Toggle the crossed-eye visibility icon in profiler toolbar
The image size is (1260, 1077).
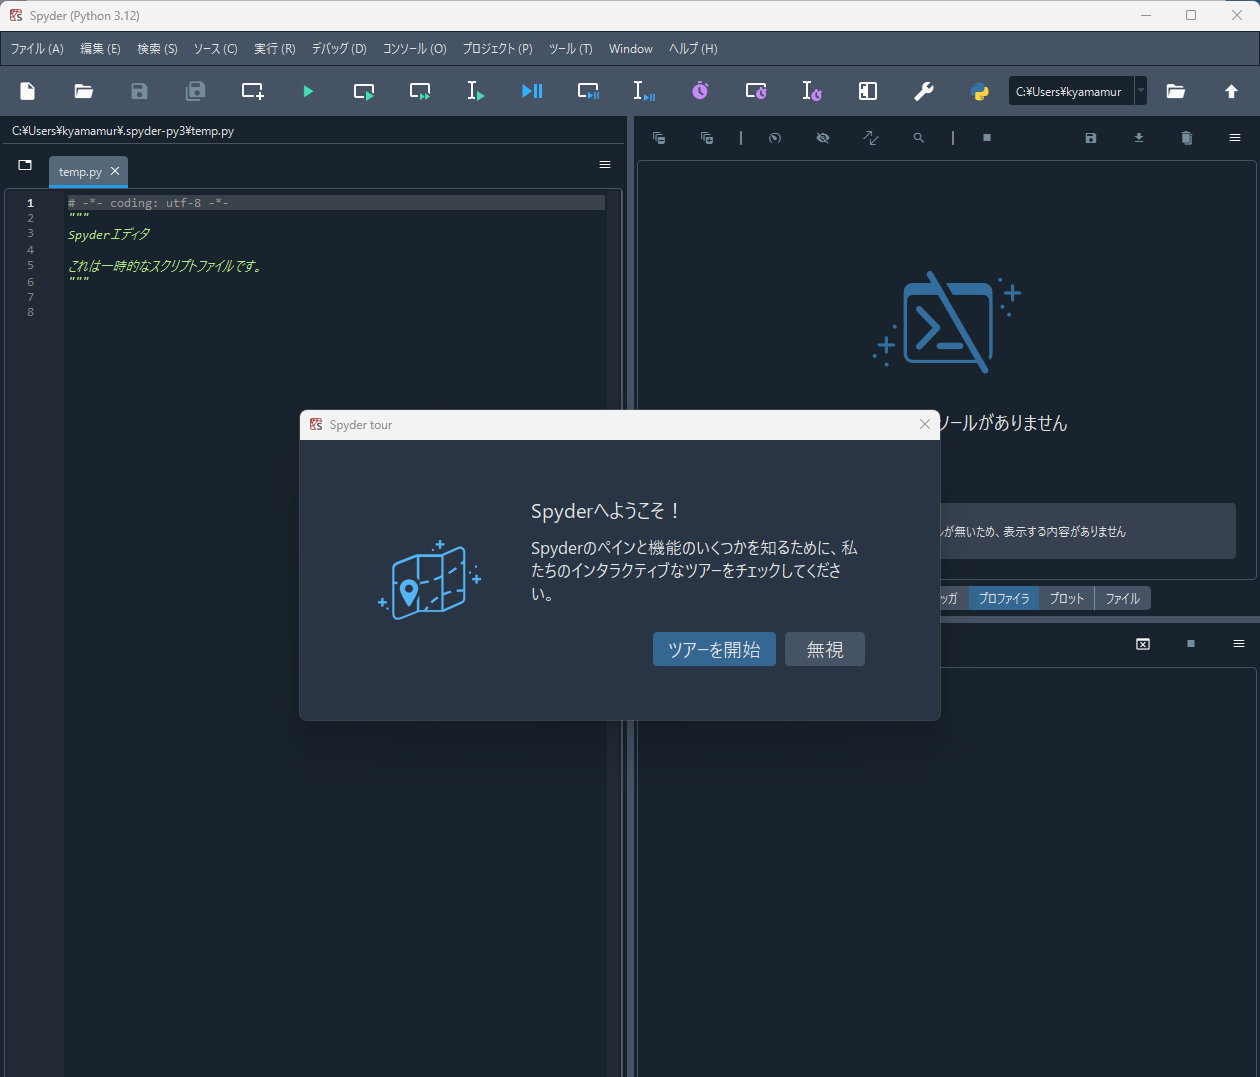click(x=823, y=138)
